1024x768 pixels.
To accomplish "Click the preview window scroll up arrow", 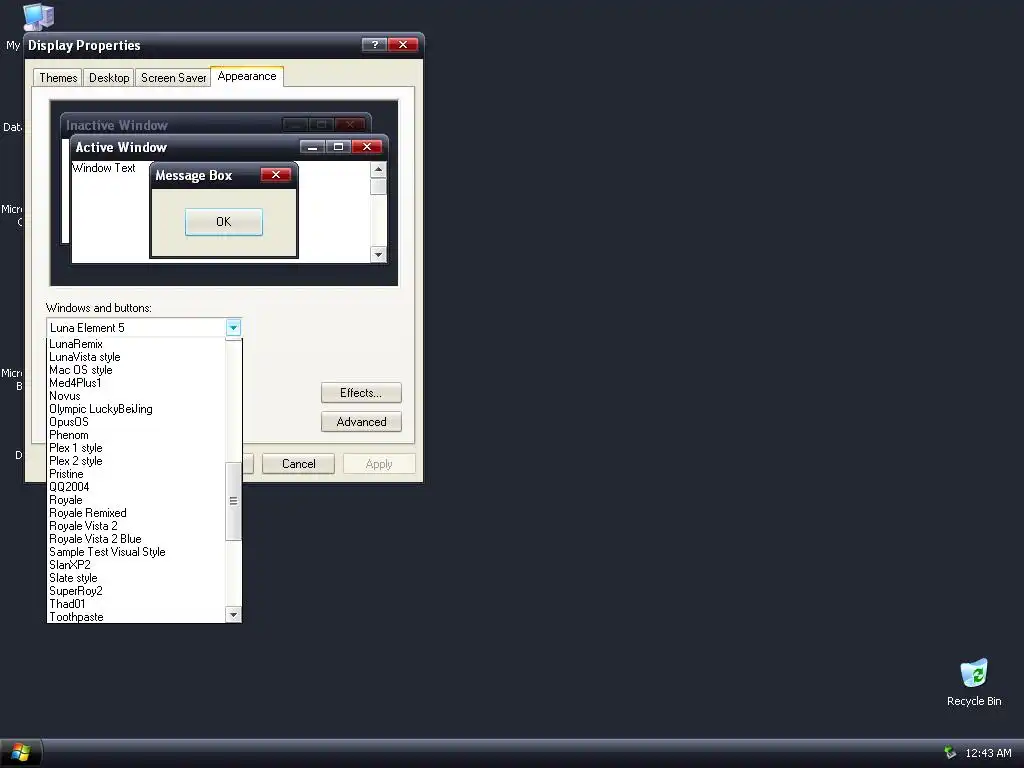I will 378,169.
